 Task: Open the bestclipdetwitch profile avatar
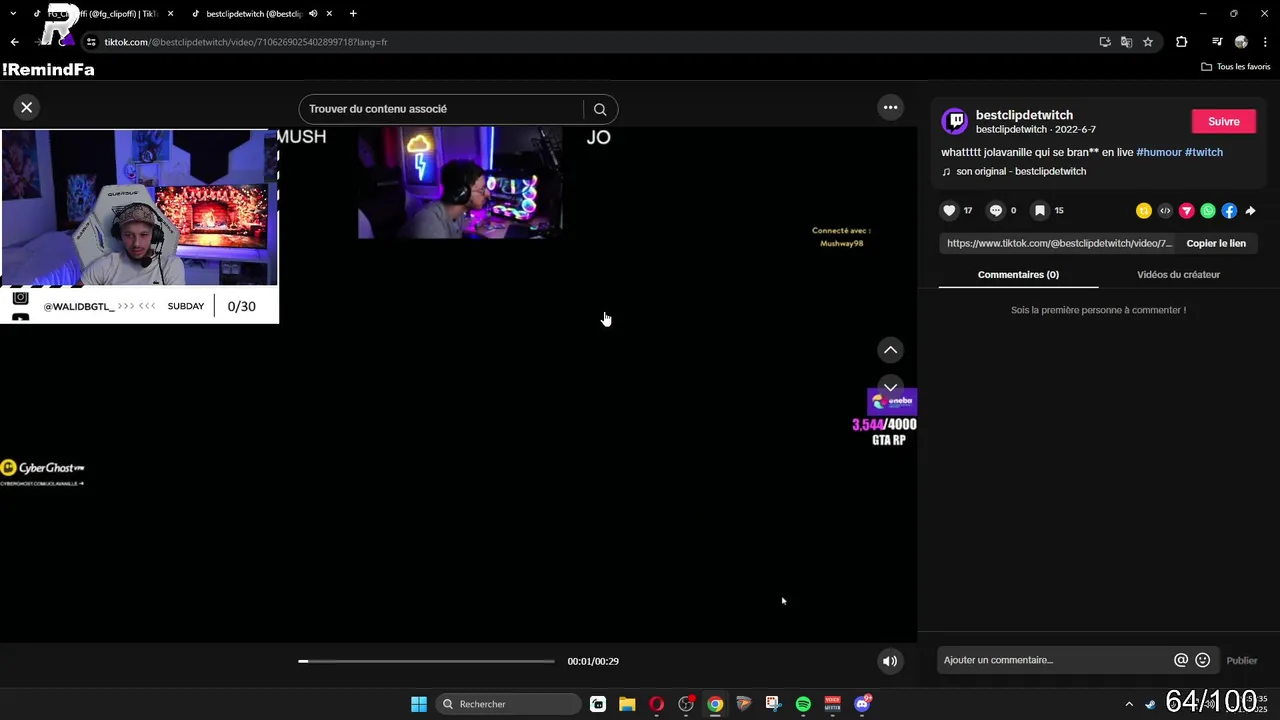tap(954, 122)
